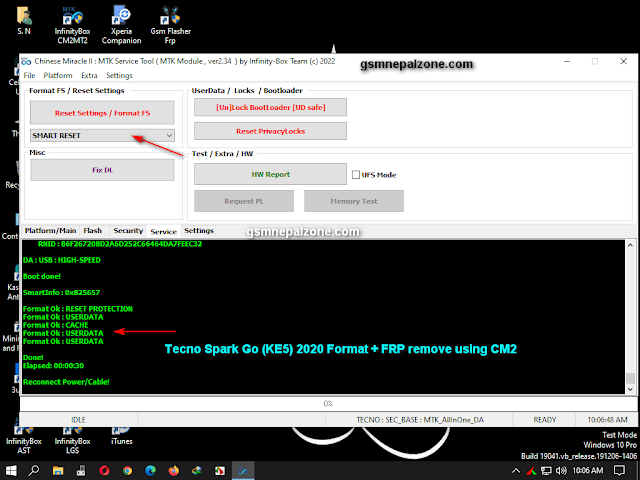This screenshot has height=480, width=640.
Task: Click the READY status bar entry
Action: click(x=544, y=420)
